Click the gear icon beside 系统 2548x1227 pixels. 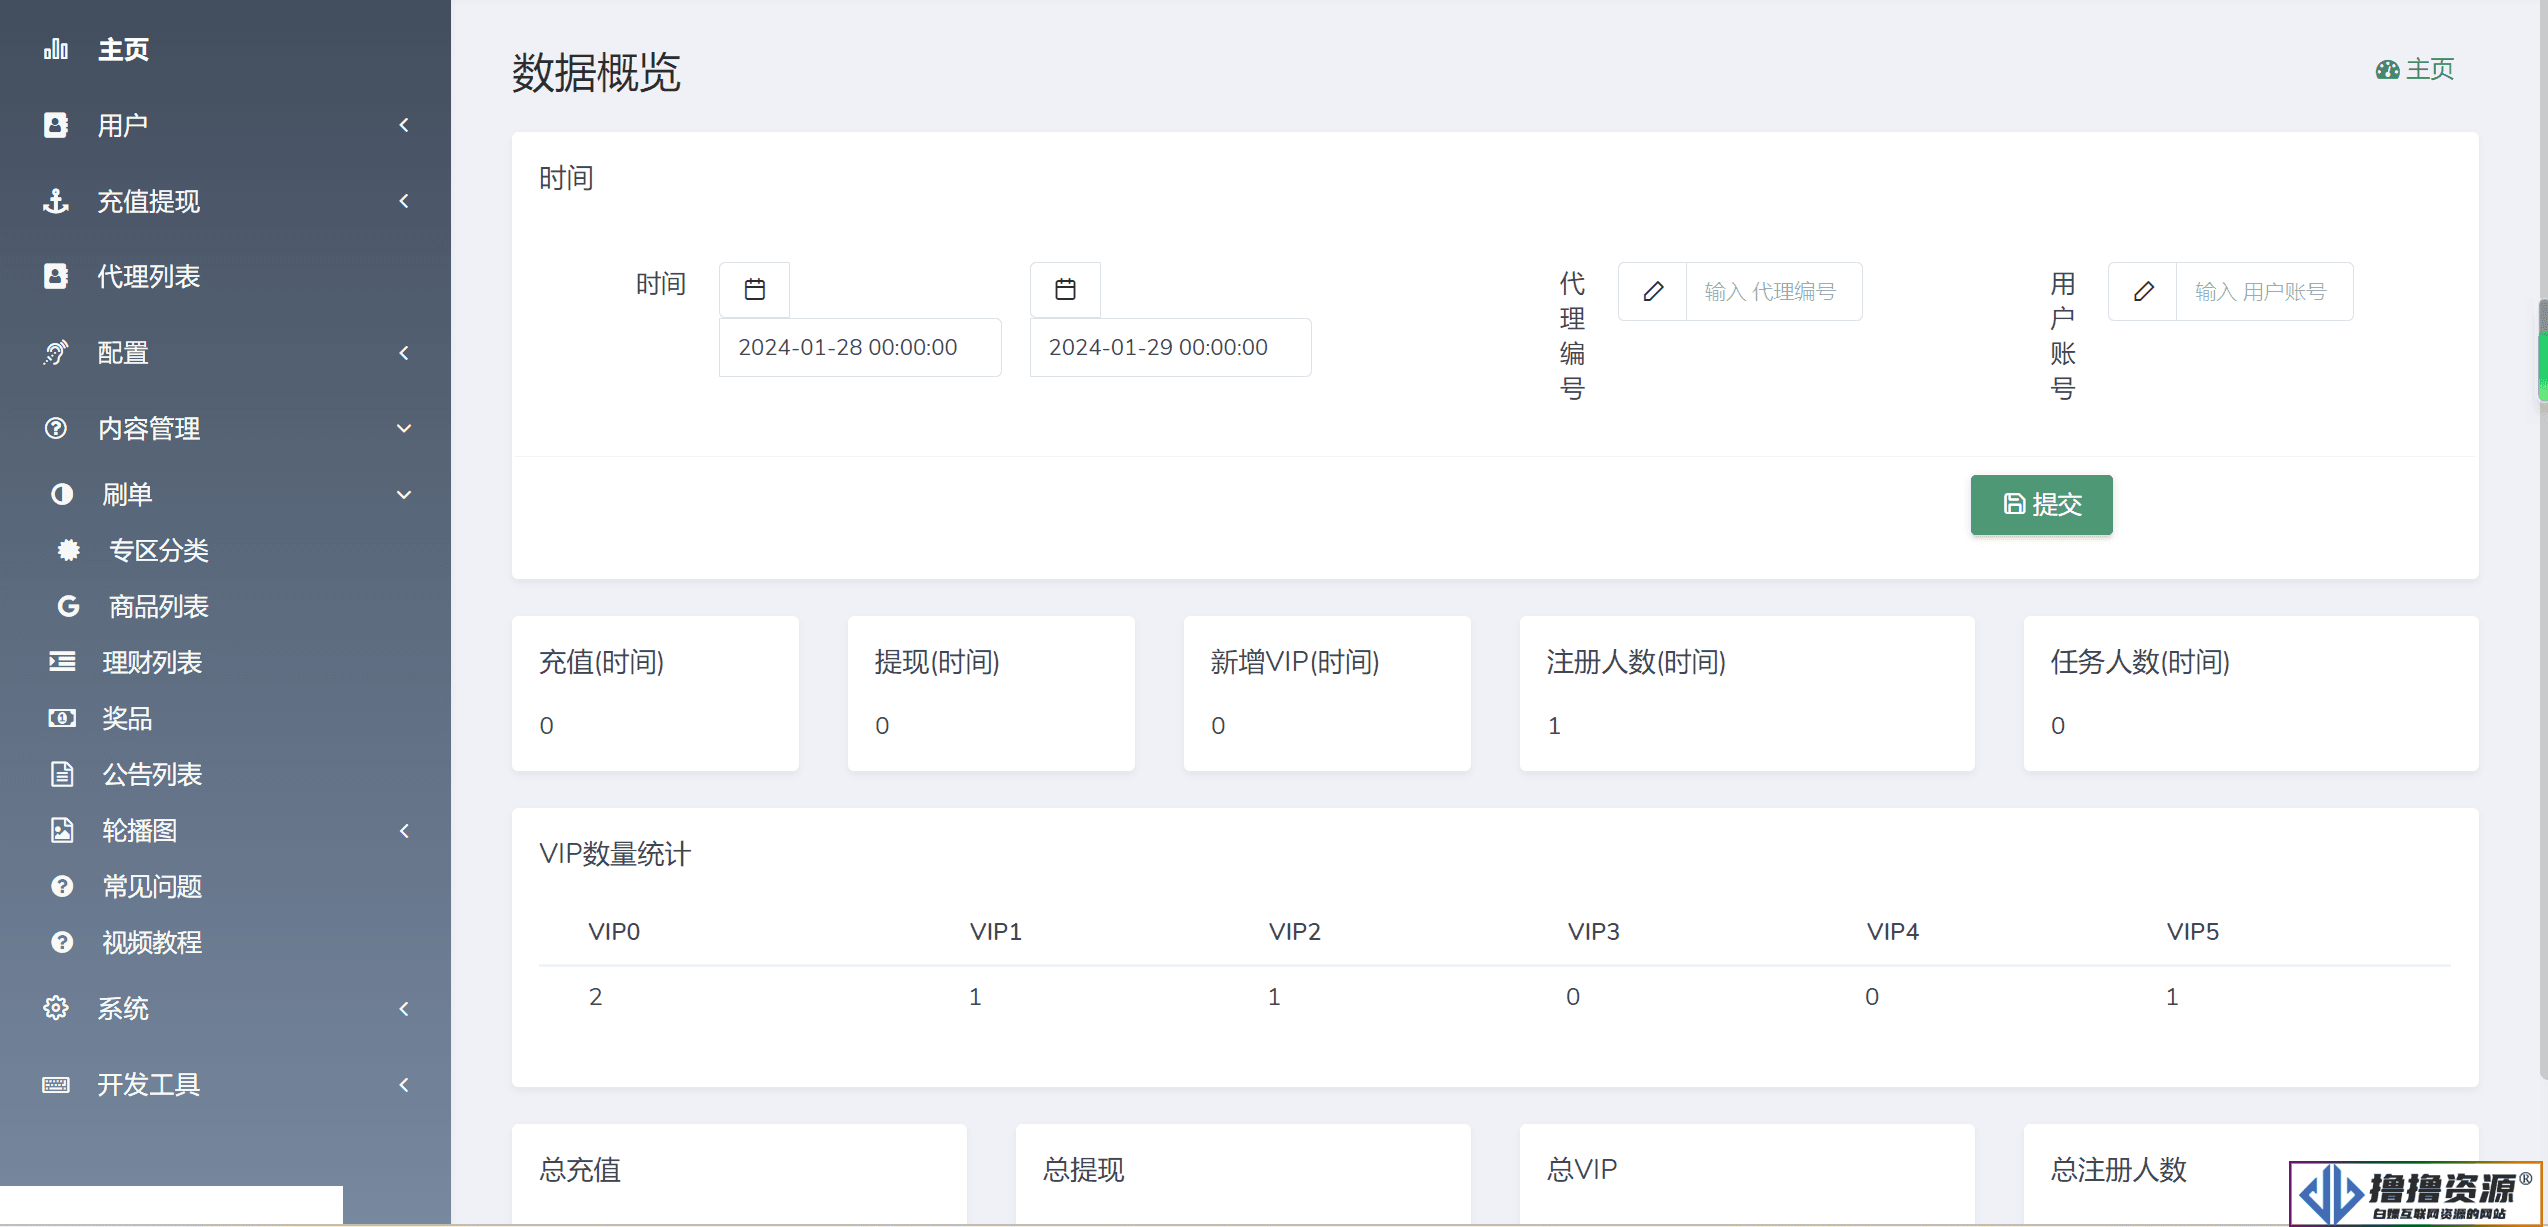56,1008
